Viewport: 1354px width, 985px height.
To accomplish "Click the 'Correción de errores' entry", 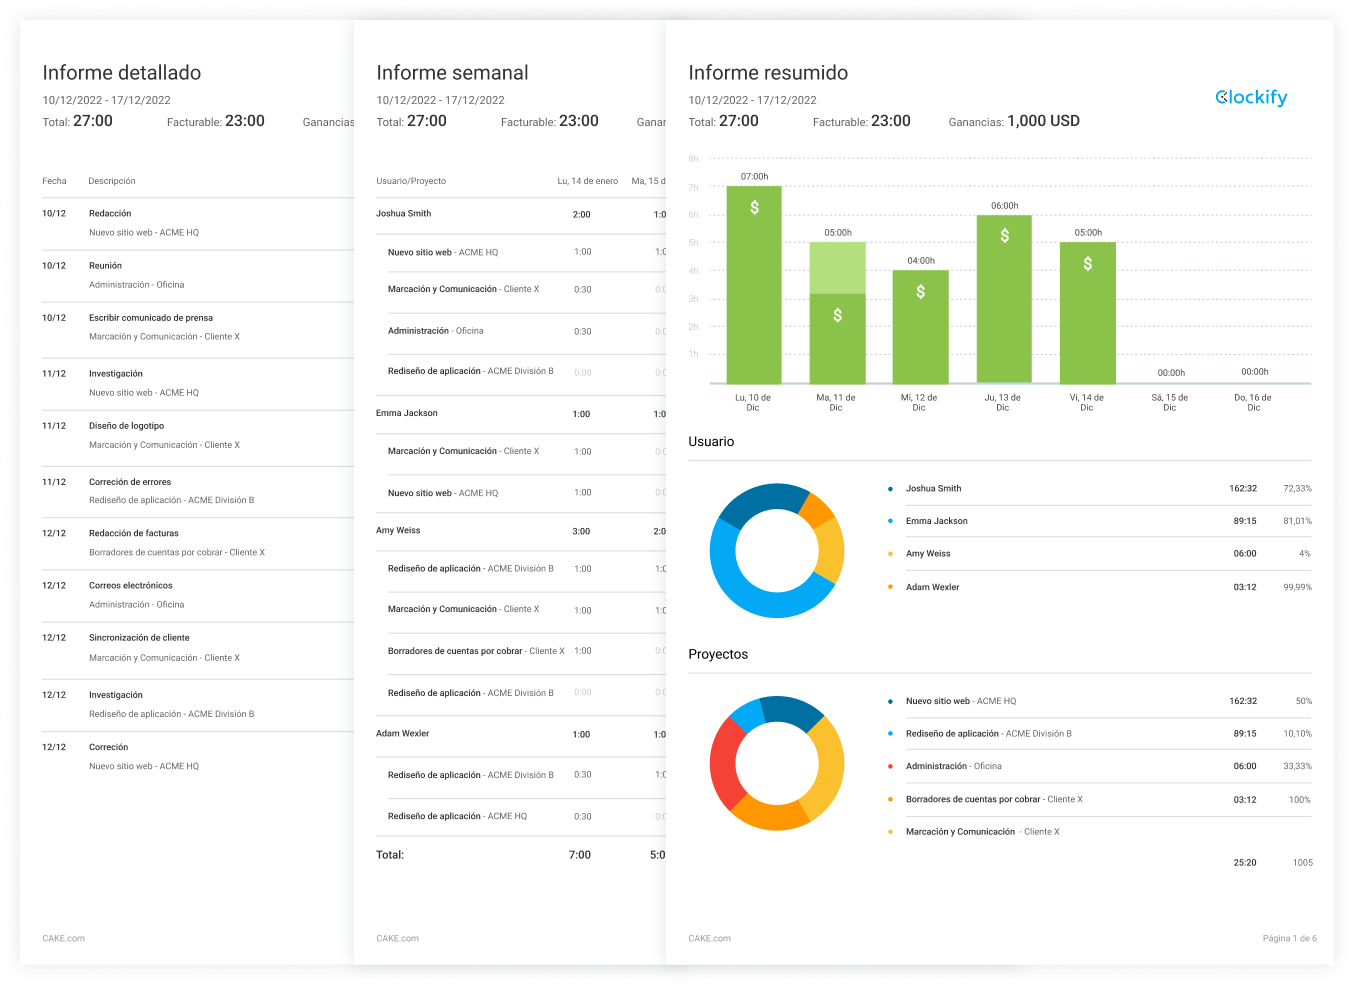I will 130,482.
